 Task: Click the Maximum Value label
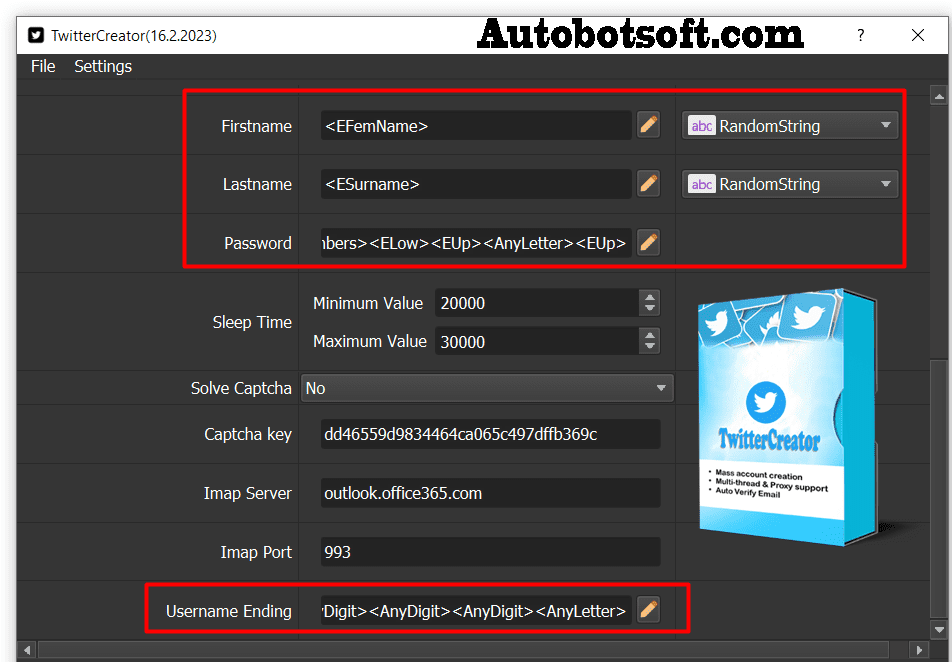(x=370, y=341)
